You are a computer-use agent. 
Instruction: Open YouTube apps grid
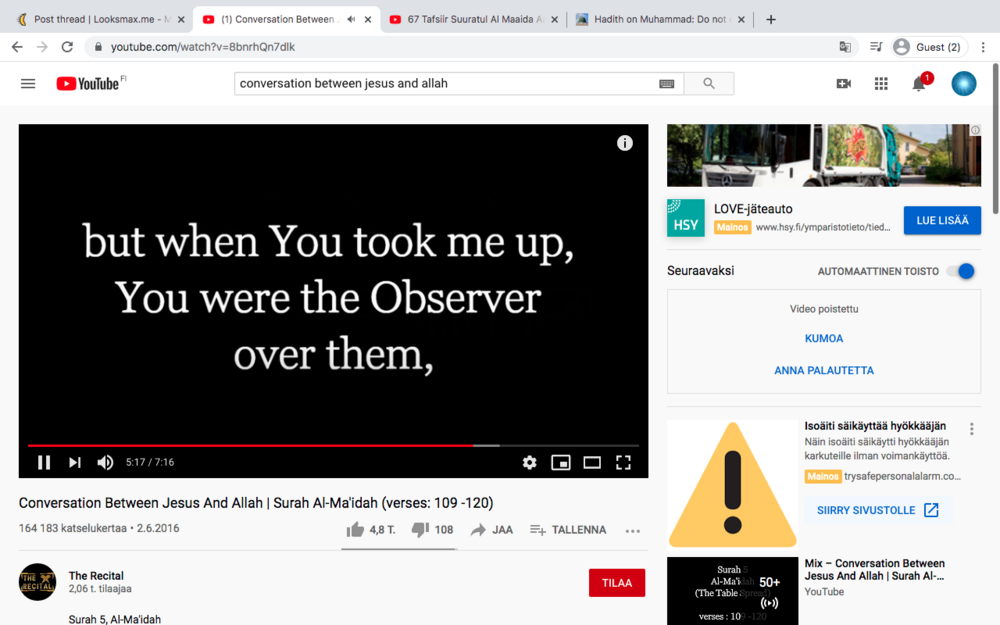point(881,84)
